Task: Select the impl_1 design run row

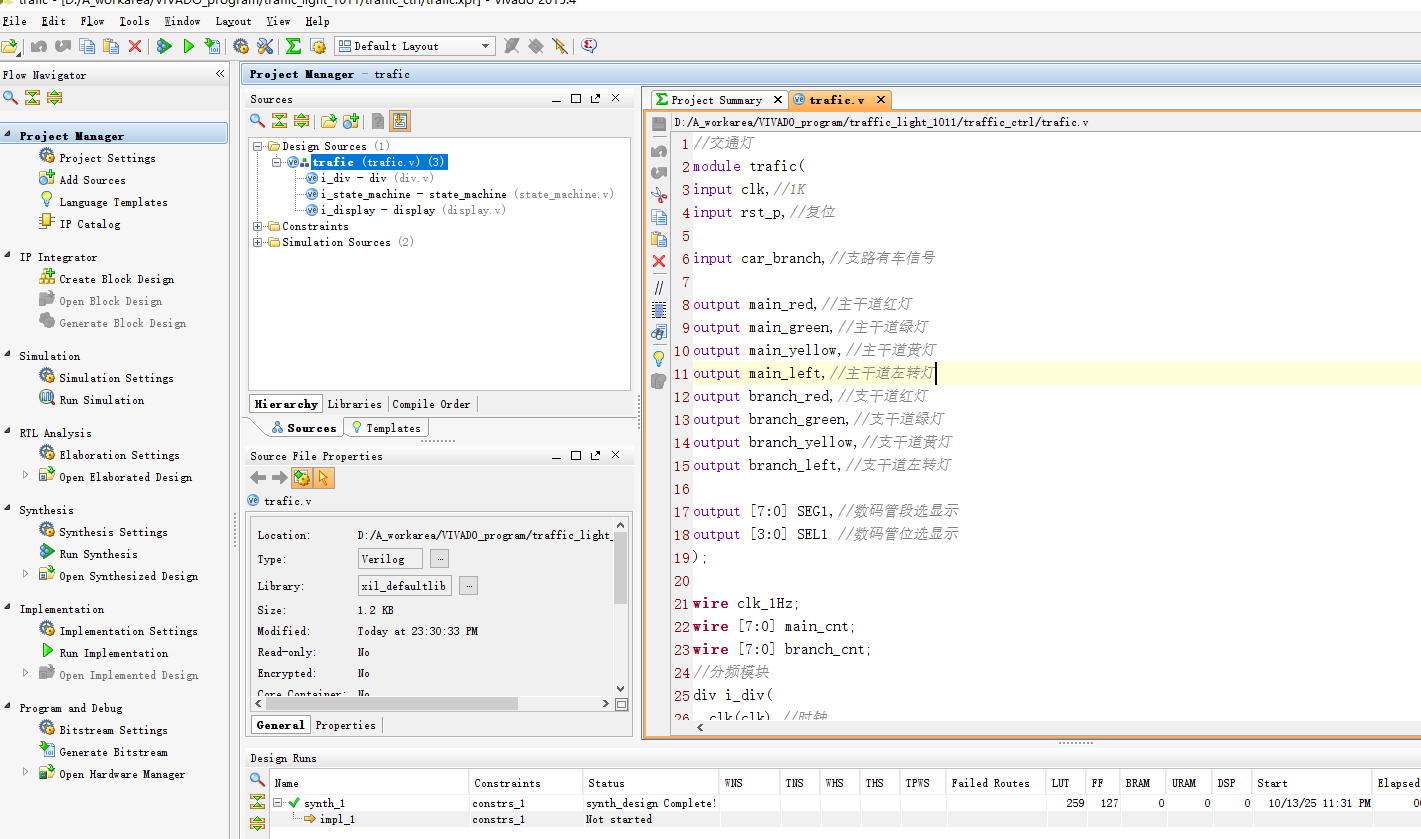Action: click(337, 819)
